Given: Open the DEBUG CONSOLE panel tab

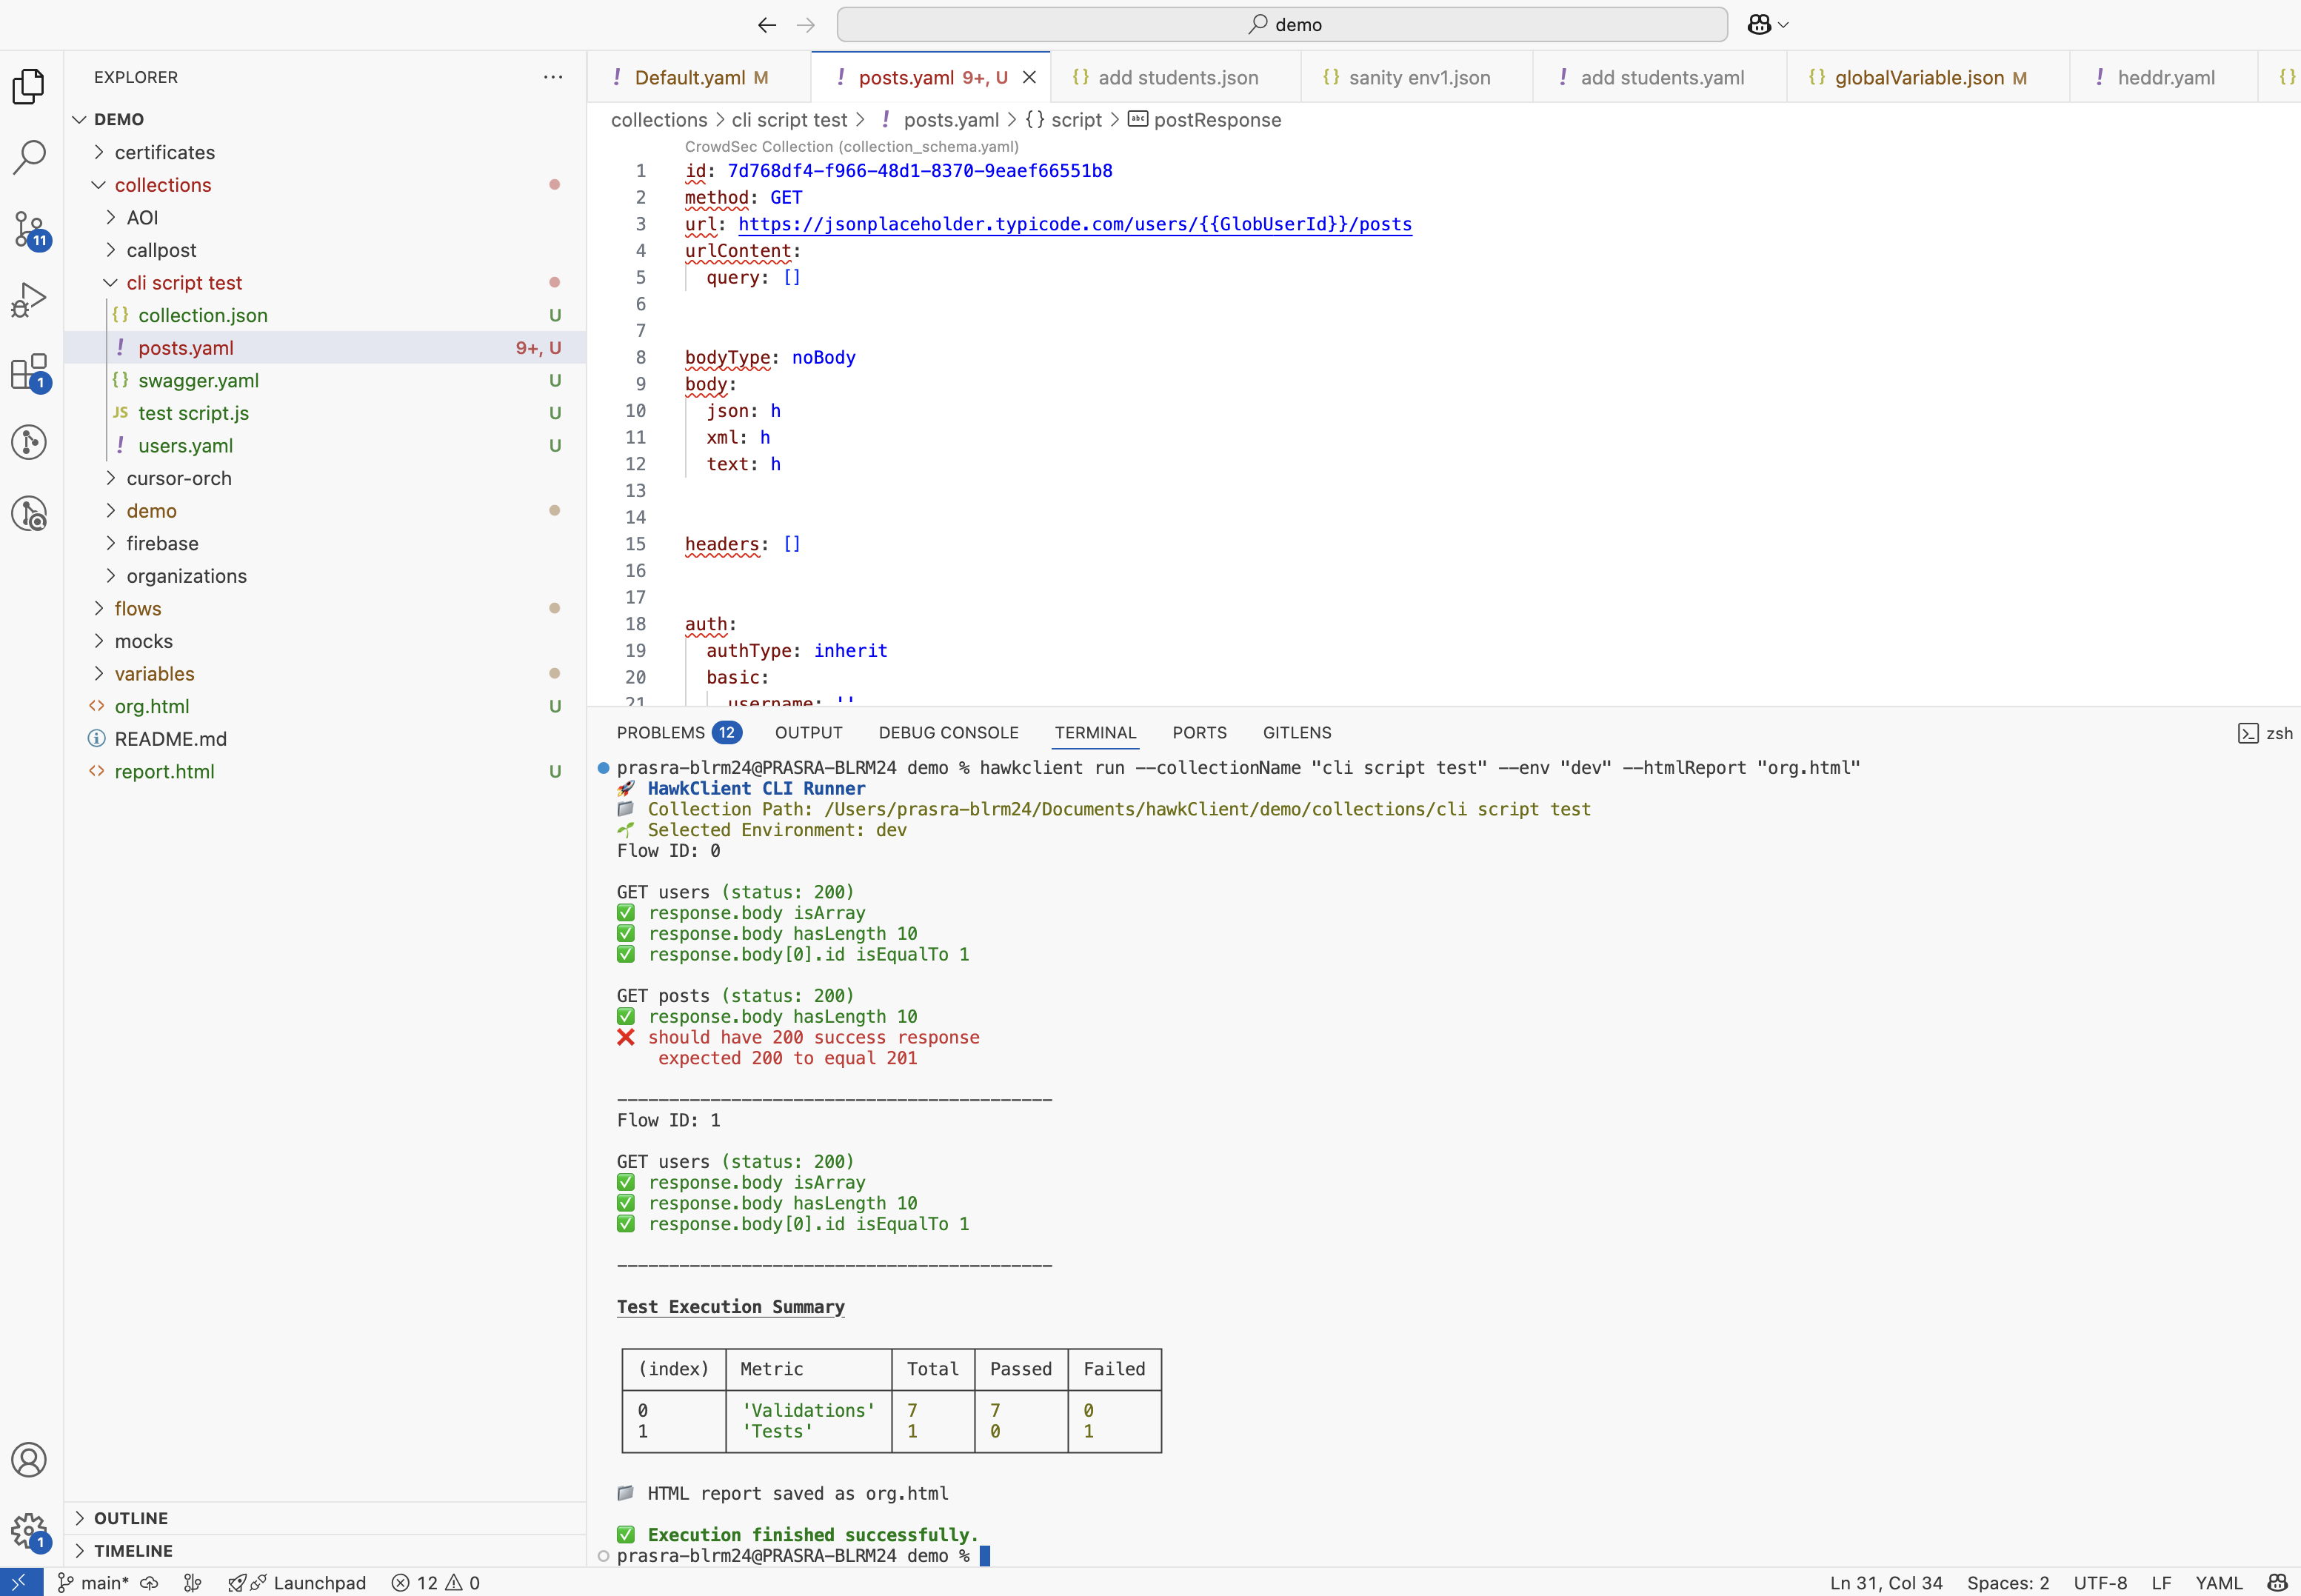Looking at the screenshot, I should coord(948,732).
